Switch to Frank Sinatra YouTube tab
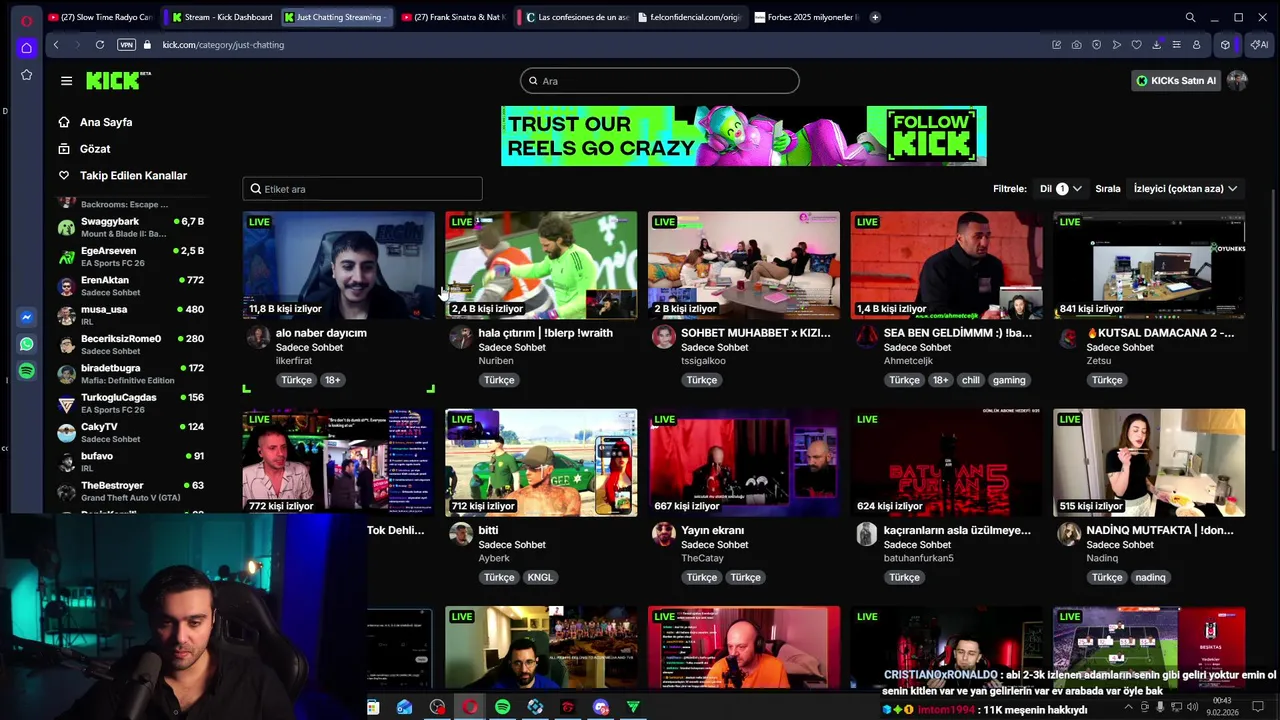The image size is (1280, 720). tap(453, 17)
